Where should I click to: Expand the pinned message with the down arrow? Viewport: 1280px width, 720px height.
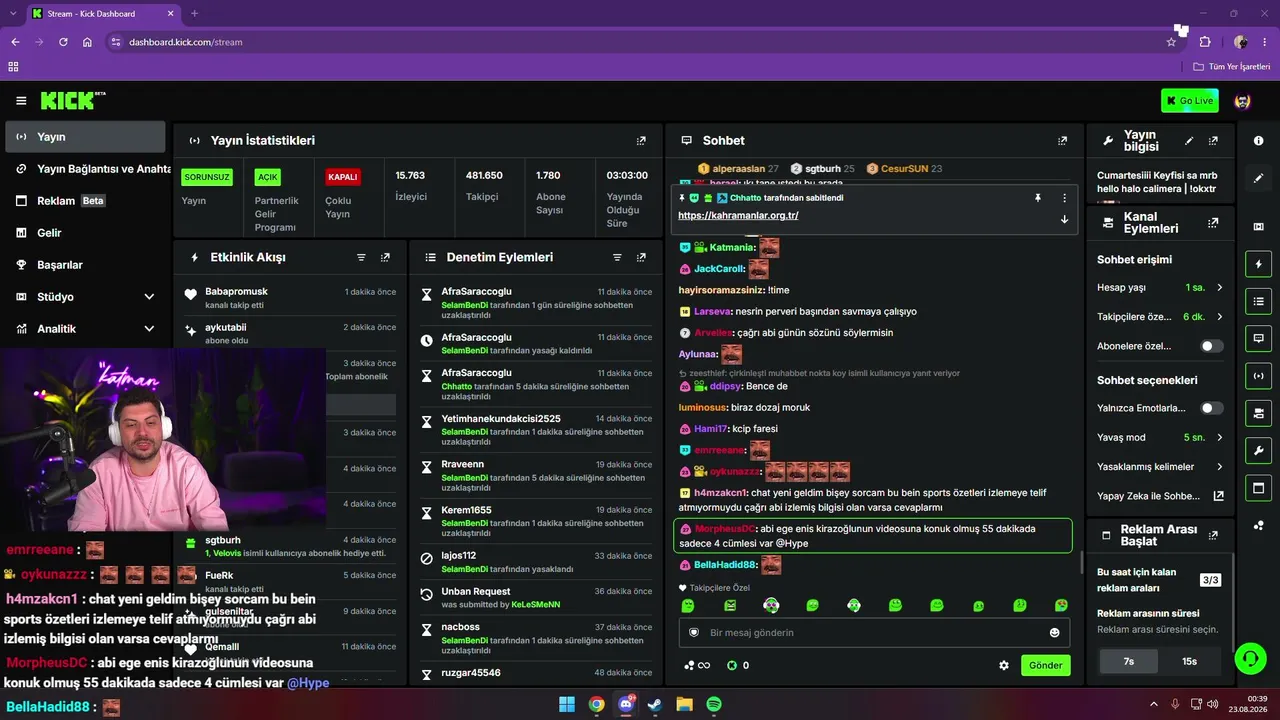tap(1064, 219)
